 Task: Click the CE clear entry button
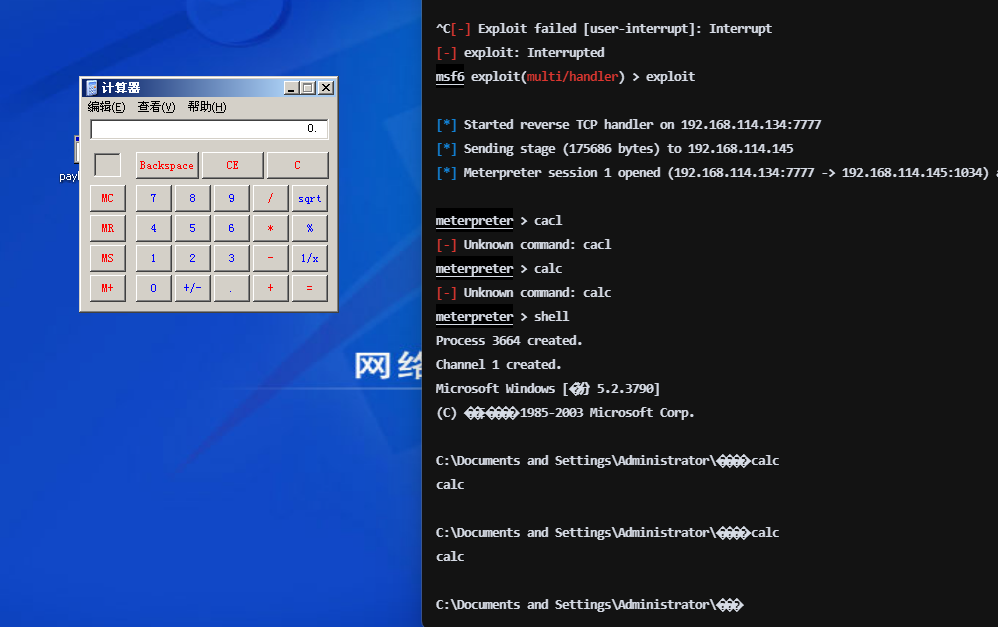(x=232, y=166)
